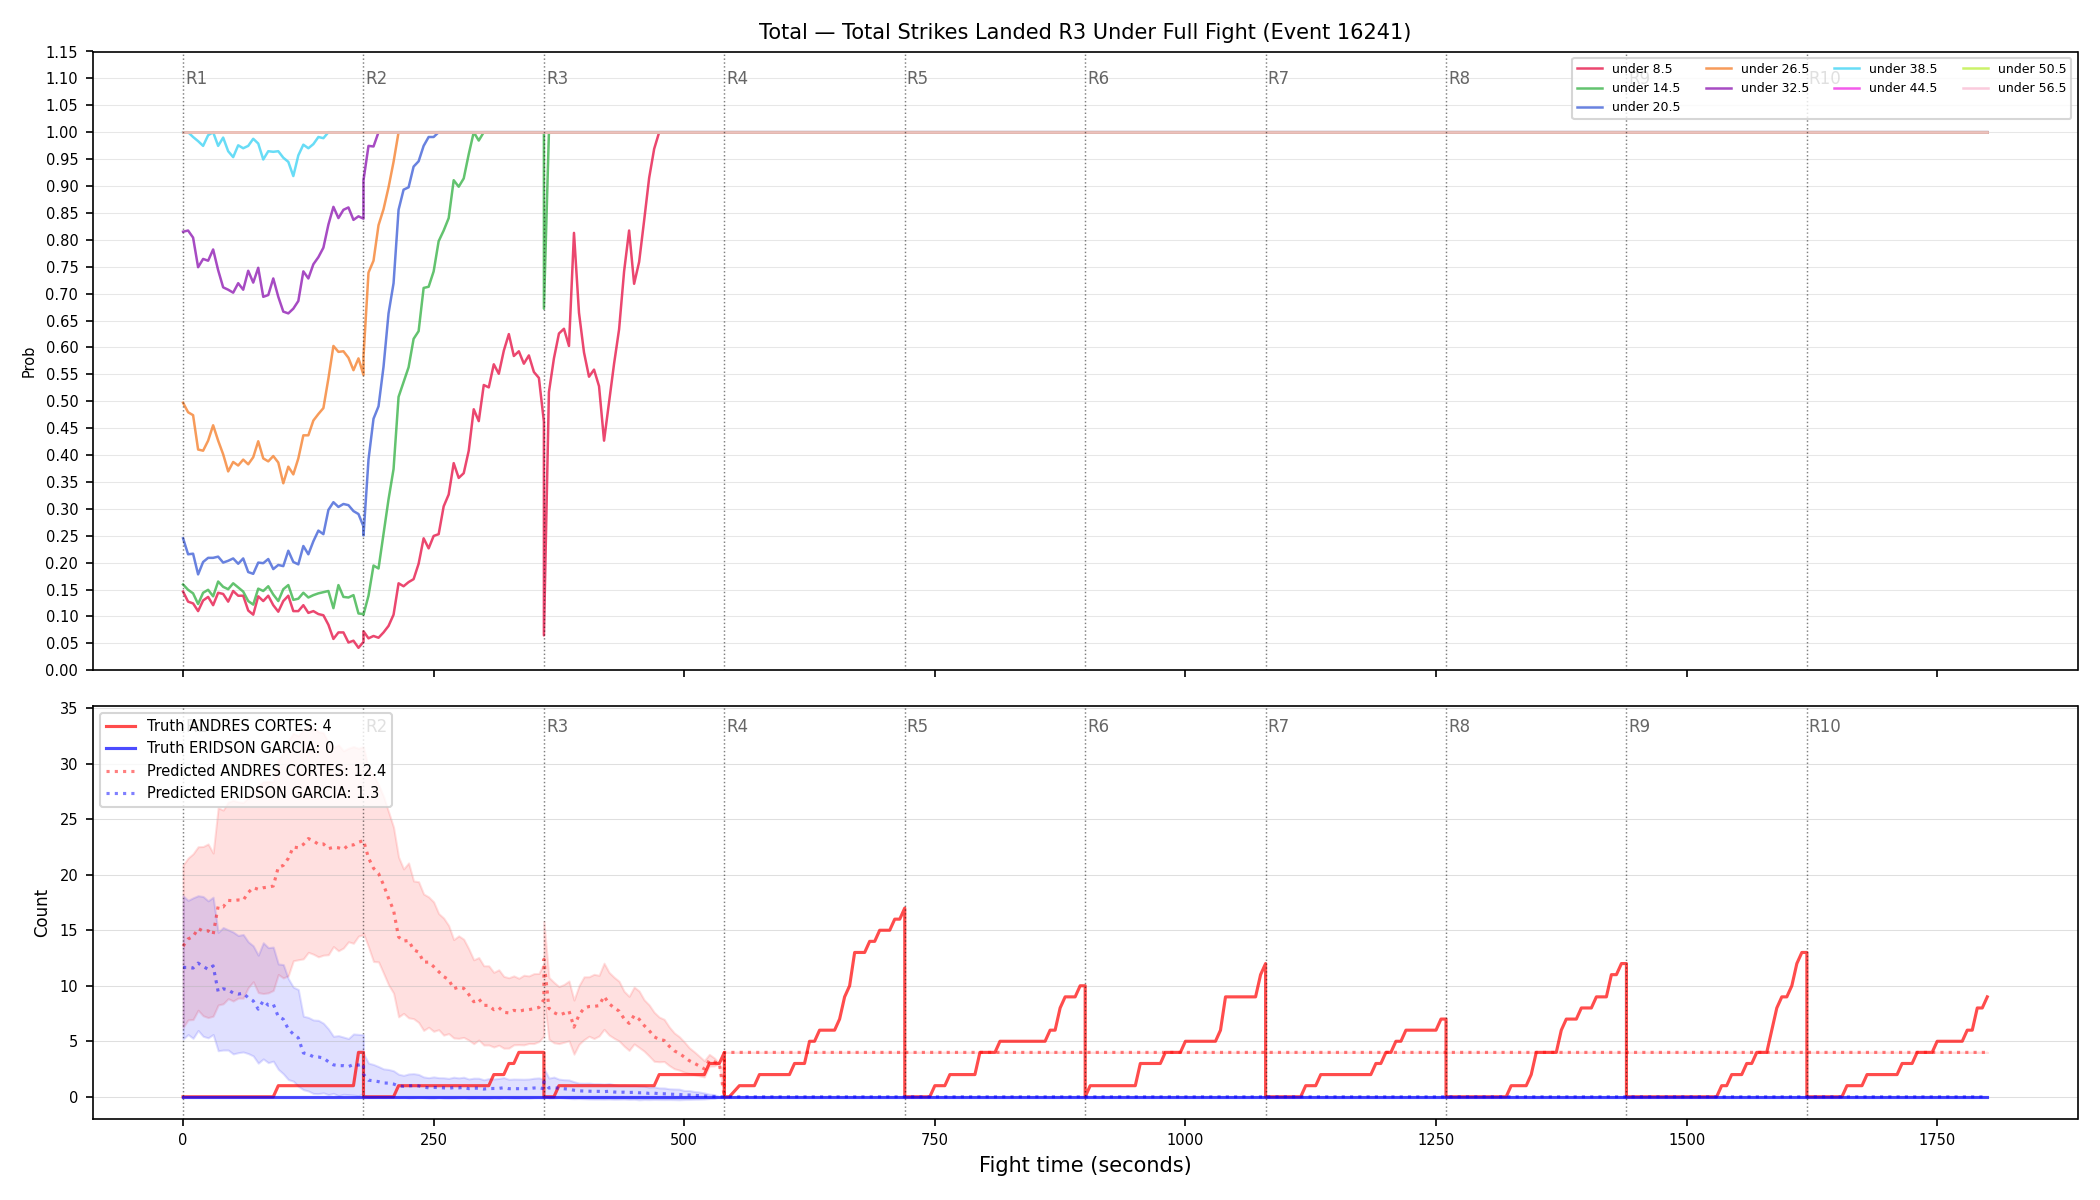This screenshot has width=2100, height=1200.
Task: Click the 0.75 tick label on the Prob axis
Action: click(61, 267)
